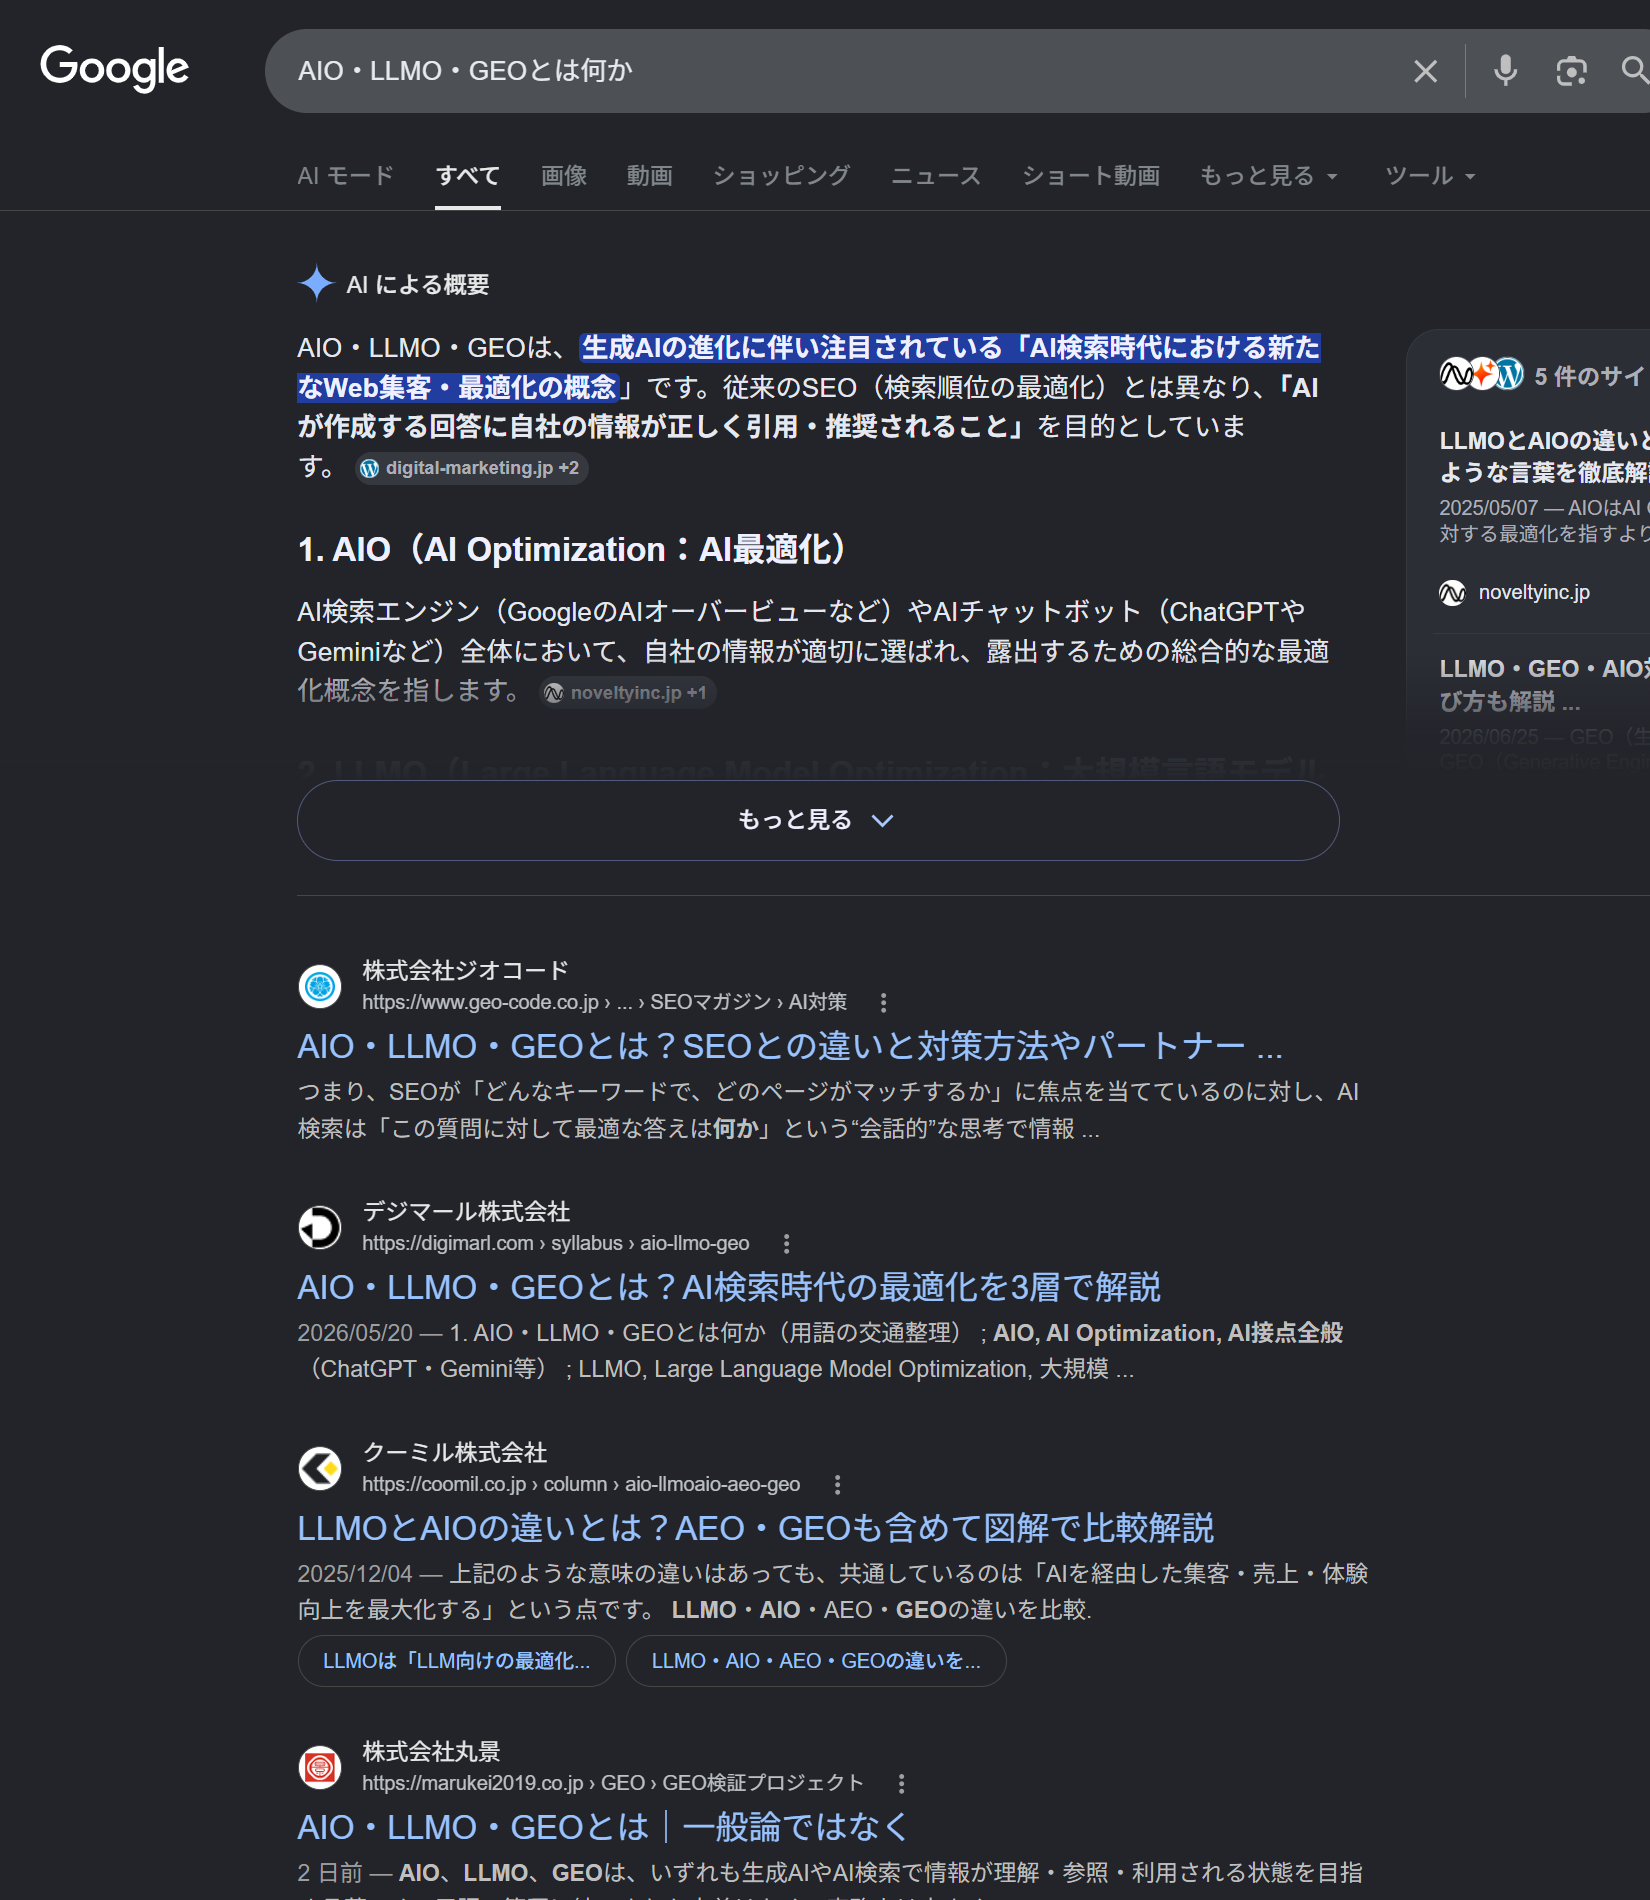Click the search query input field
The width and height of the screenshot is (1650, 1900).
tap(840, 71)
